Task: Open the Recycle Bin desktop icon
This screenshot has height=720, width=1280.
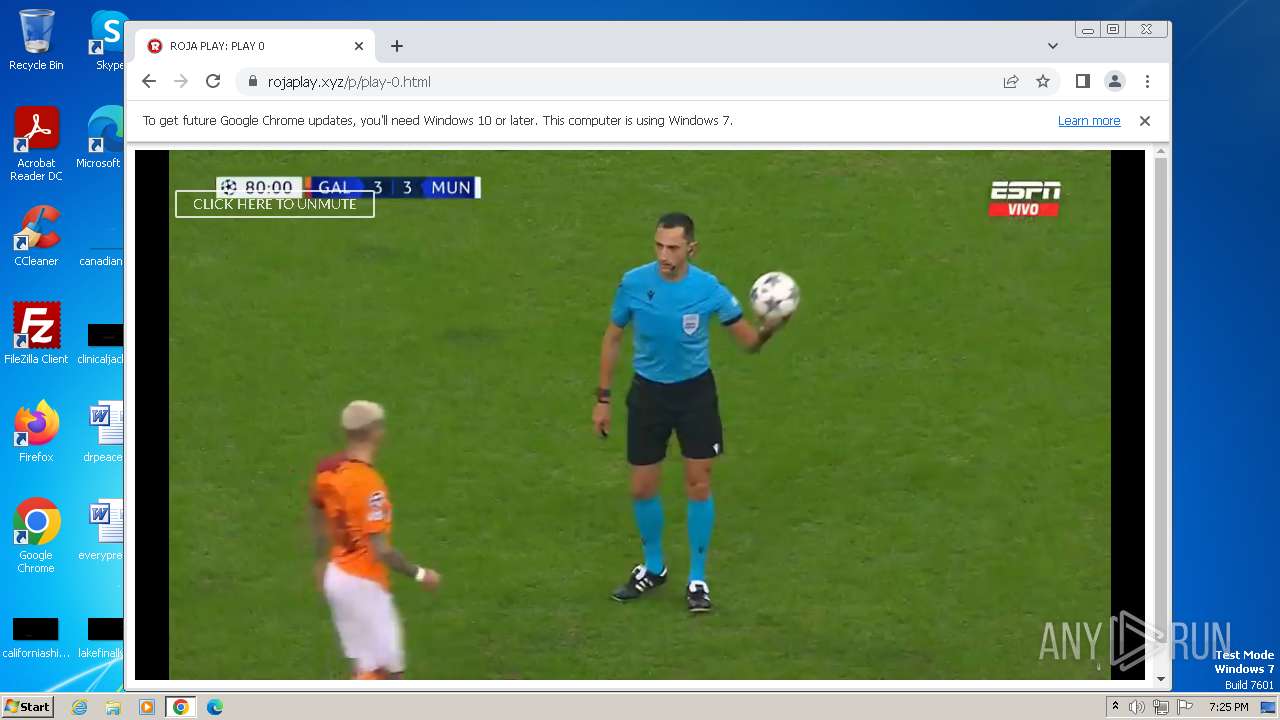Action: tap(36, 40)
